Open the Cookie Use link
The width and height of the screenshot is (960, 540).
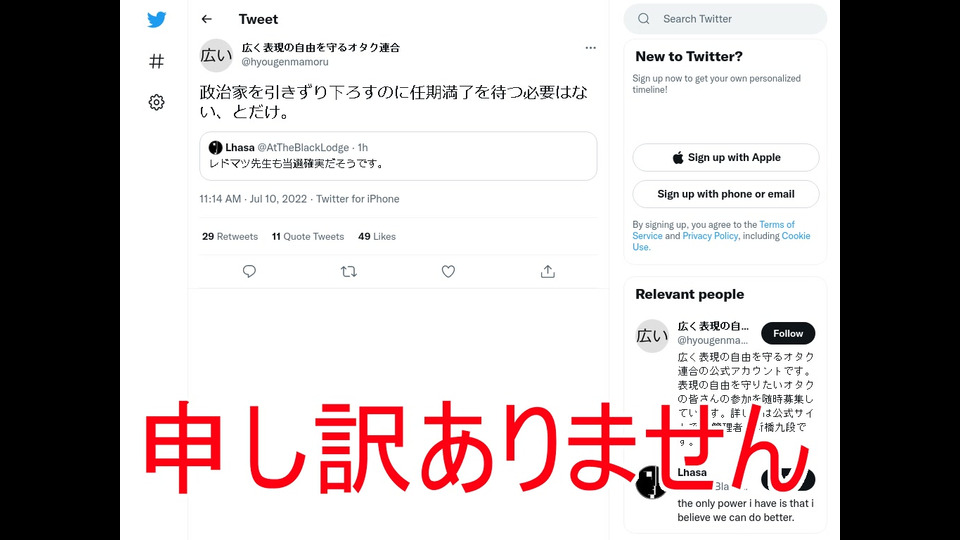coord(796,236)
